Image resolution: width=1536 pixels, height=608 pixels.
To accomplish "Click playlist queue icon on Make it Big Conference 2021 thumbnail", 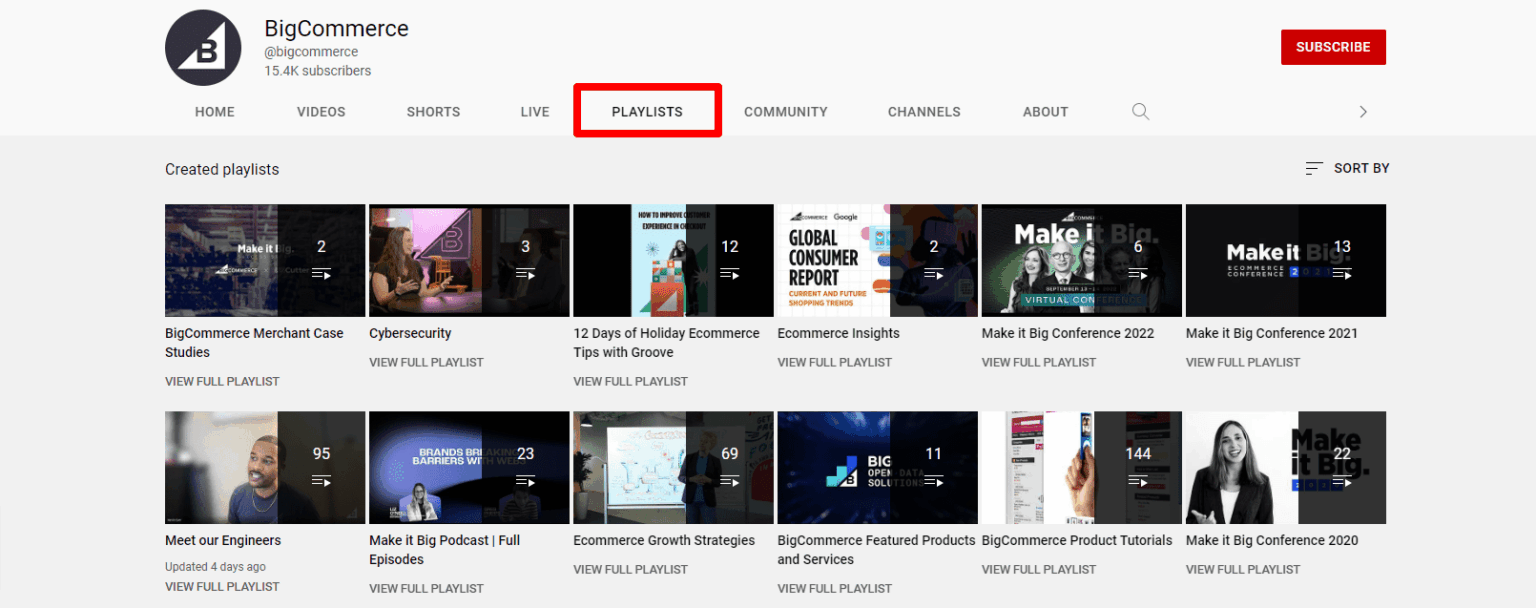I will point(1342,273).
